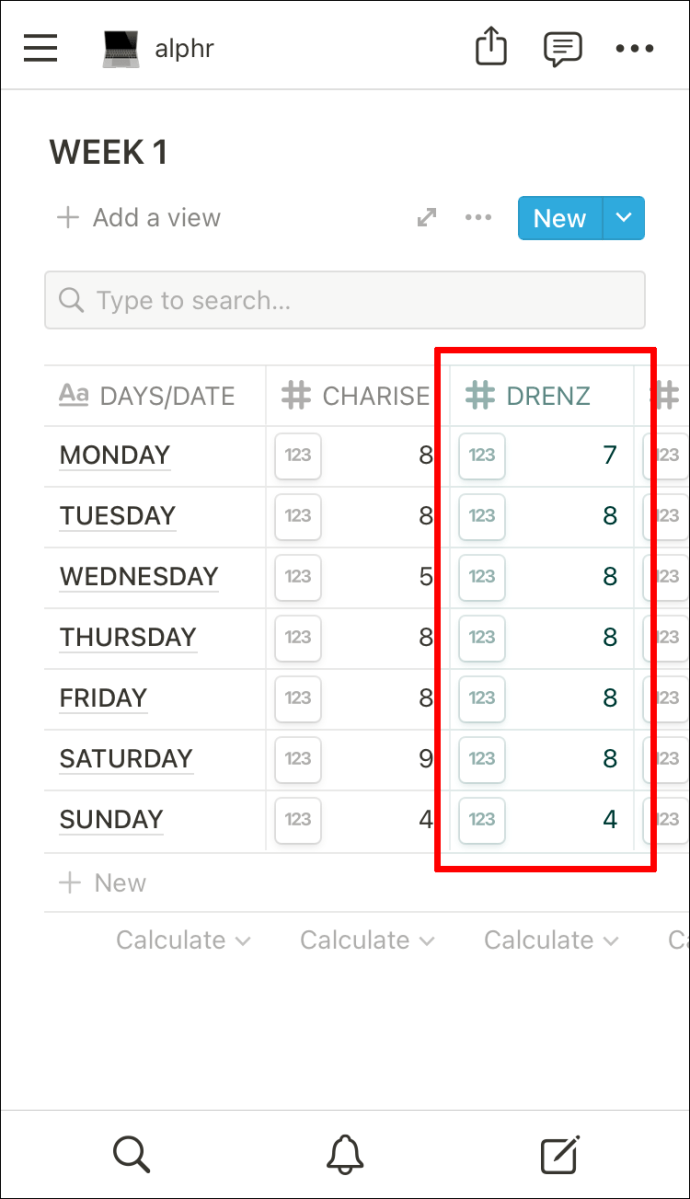Open Calculate dropdown under DAYS/DATE column
The height and width of the screenshot is (1199, 690).
tap(183, 940)
